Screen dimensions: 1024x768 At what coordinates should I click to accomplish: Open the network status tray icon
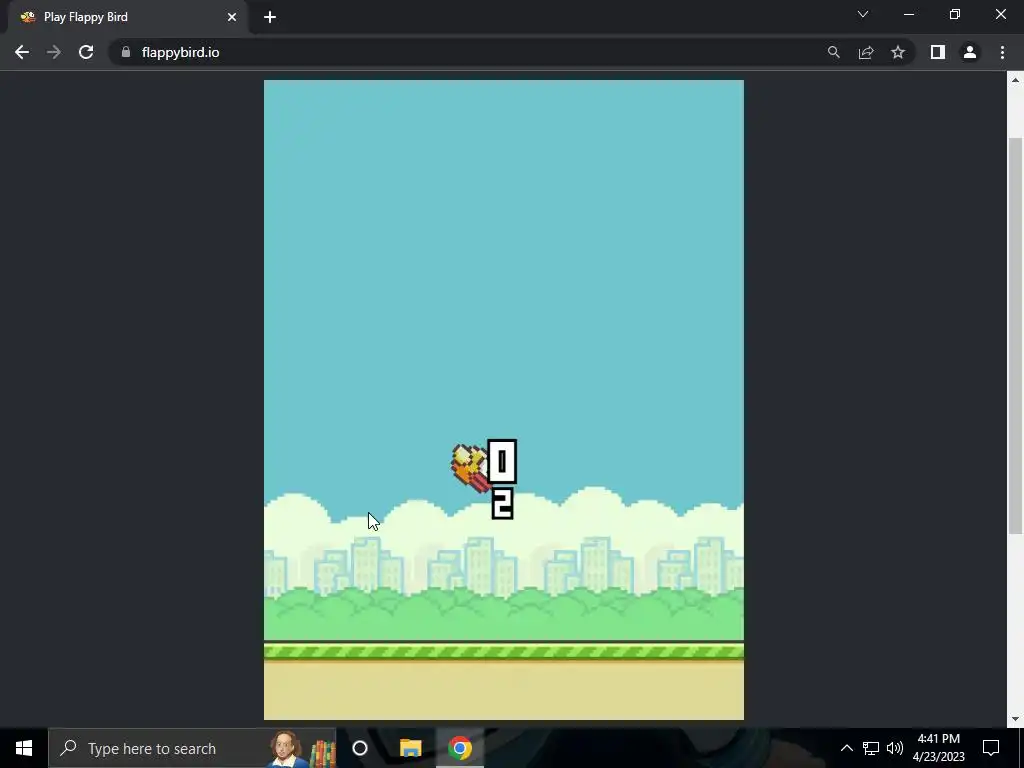click(x=871, y=748)
